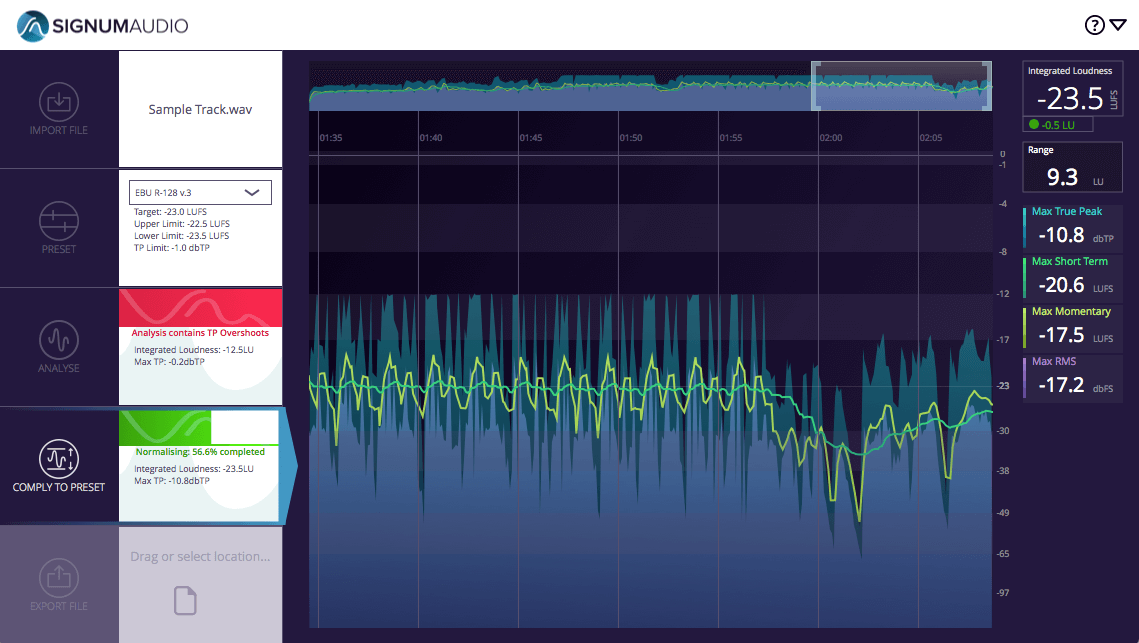Select the Import File icon
Image resolution: width=1139 pixels, height=643 pixels.
point(59,103)
